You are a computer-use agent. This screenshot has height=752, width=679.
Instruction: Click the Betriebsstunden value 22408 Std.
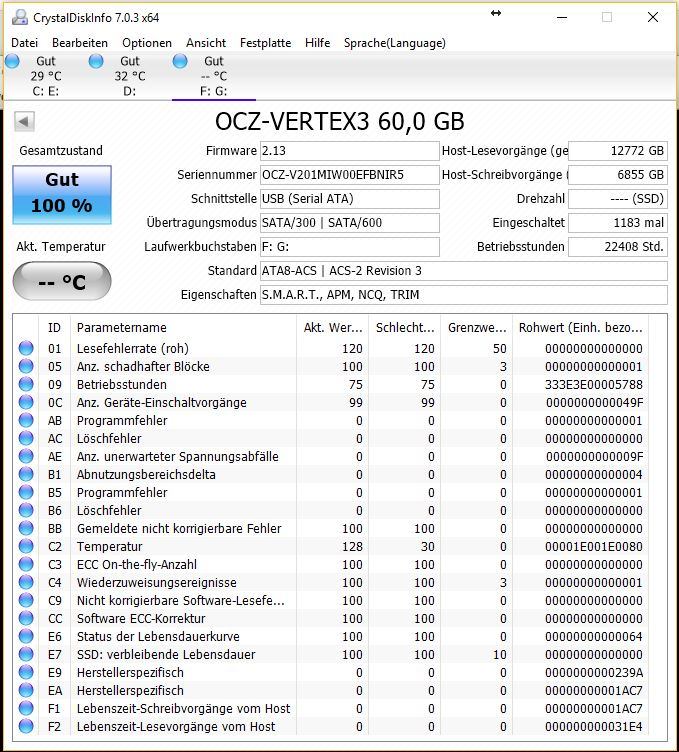click(618, 247)
